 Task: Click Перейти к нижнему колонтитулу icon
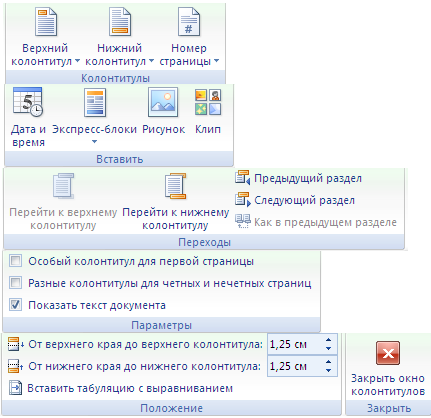click(x=175, y=186)
